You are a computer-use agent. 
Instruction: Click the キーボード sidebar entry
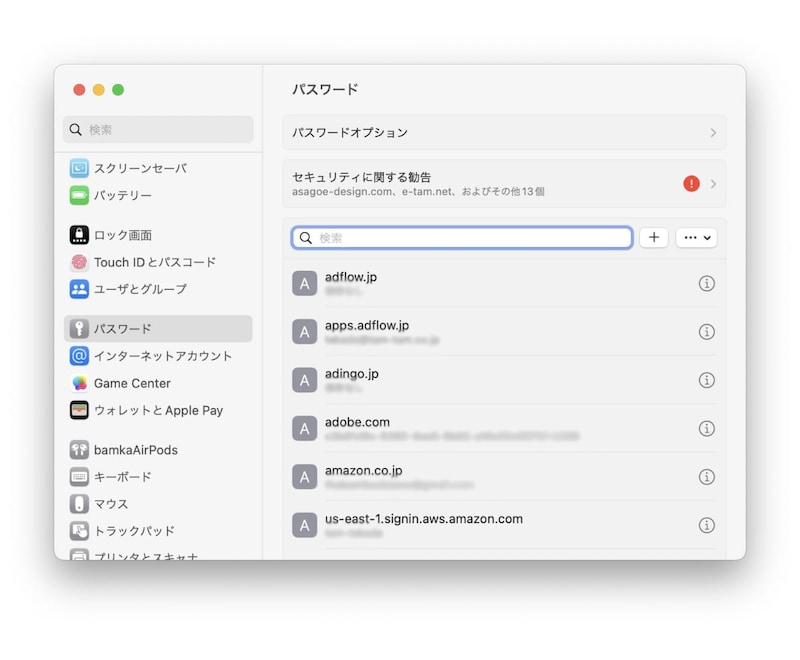(x=81, y=477)
